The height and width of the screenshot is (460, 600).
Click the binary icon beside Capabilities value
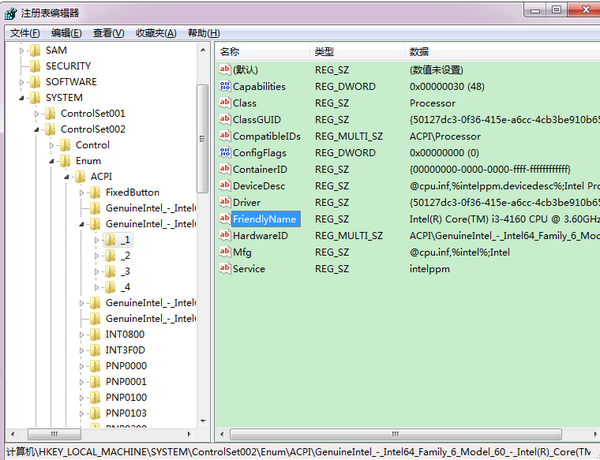tap(225, 86)
